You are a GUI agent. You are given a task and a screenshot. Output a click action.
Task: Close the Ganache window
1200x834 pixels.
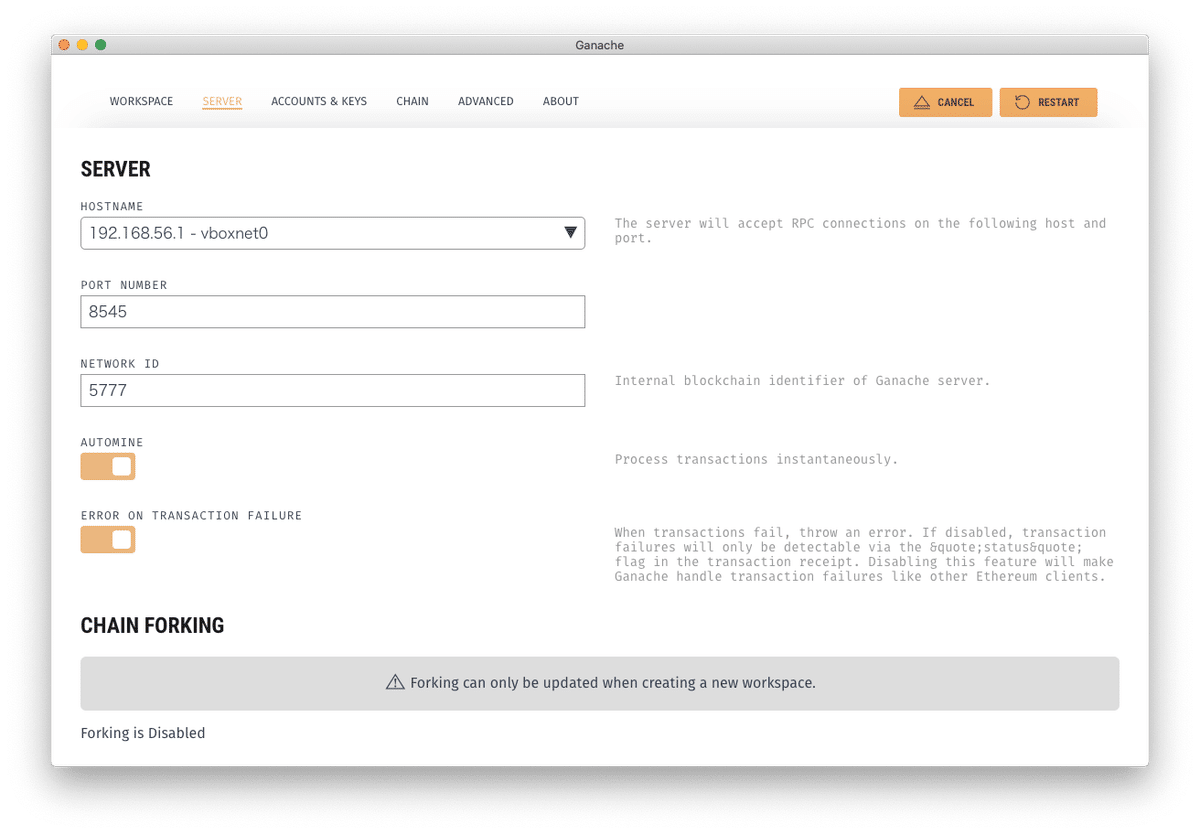[64, 45]
